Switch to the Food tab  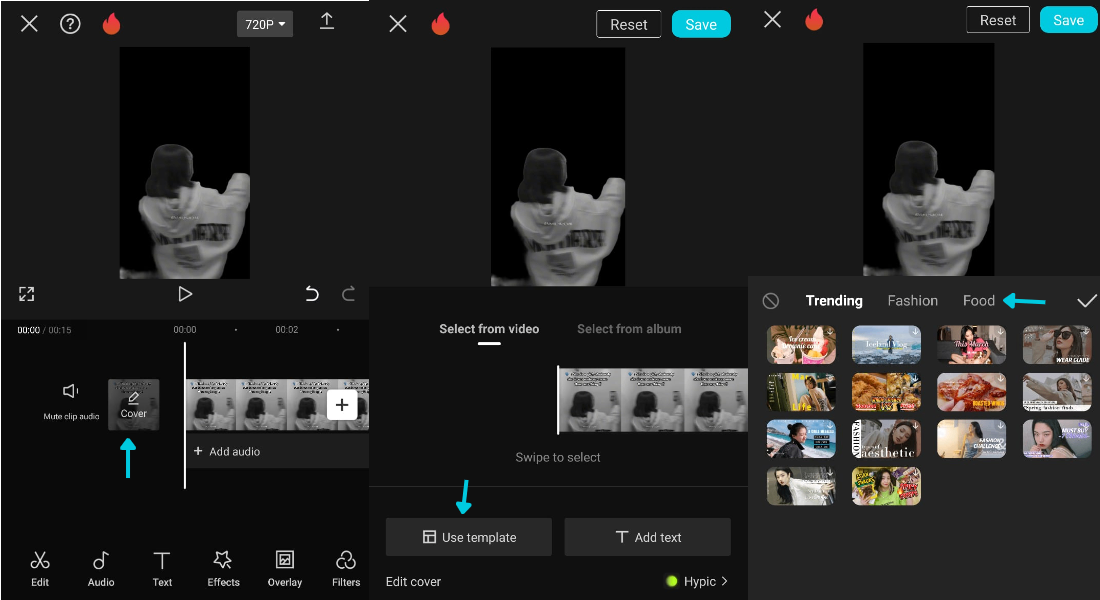coord(979,300)
